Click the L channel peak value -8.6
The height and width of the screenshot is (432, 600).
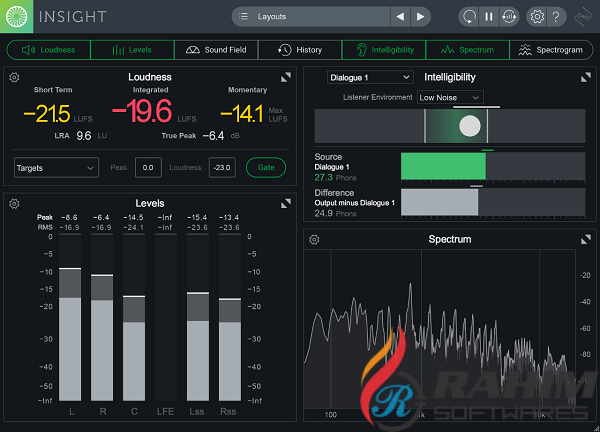click(x=69, y=217)
